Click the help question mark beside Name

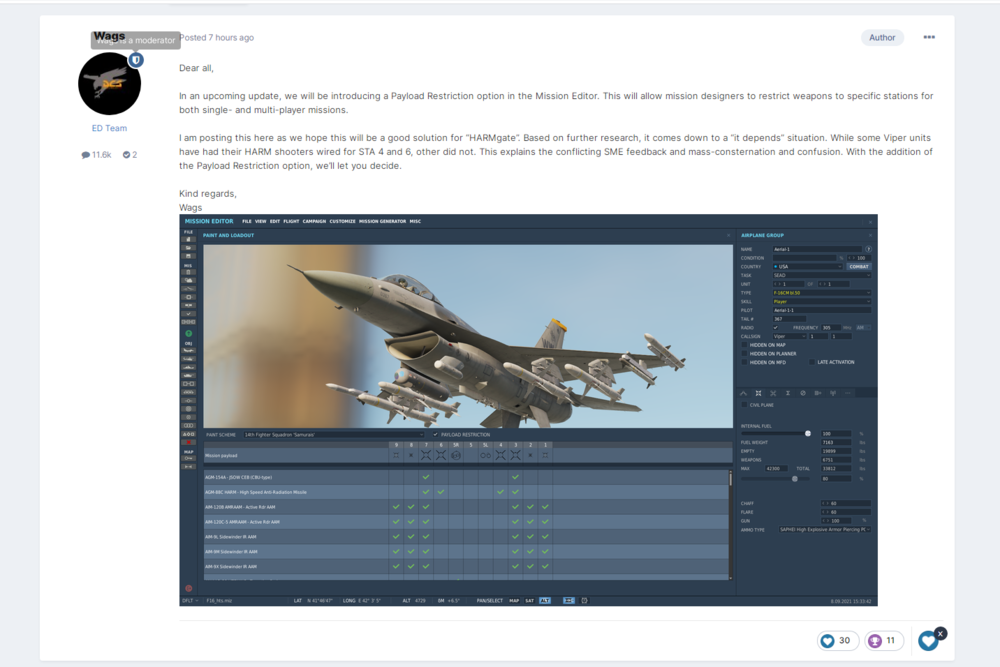[x=868, y=249]
